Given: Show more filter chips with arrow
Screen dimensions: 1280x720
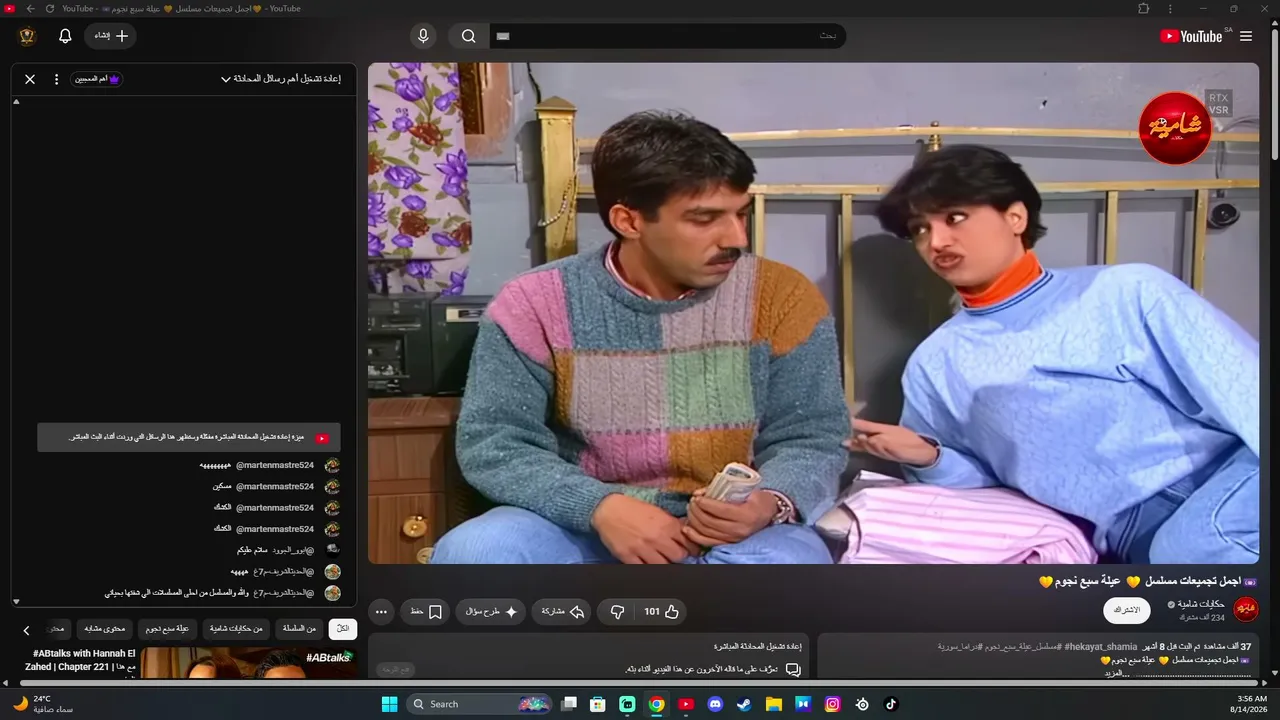Looking at the screenshot, I should [x=27, y=630].
